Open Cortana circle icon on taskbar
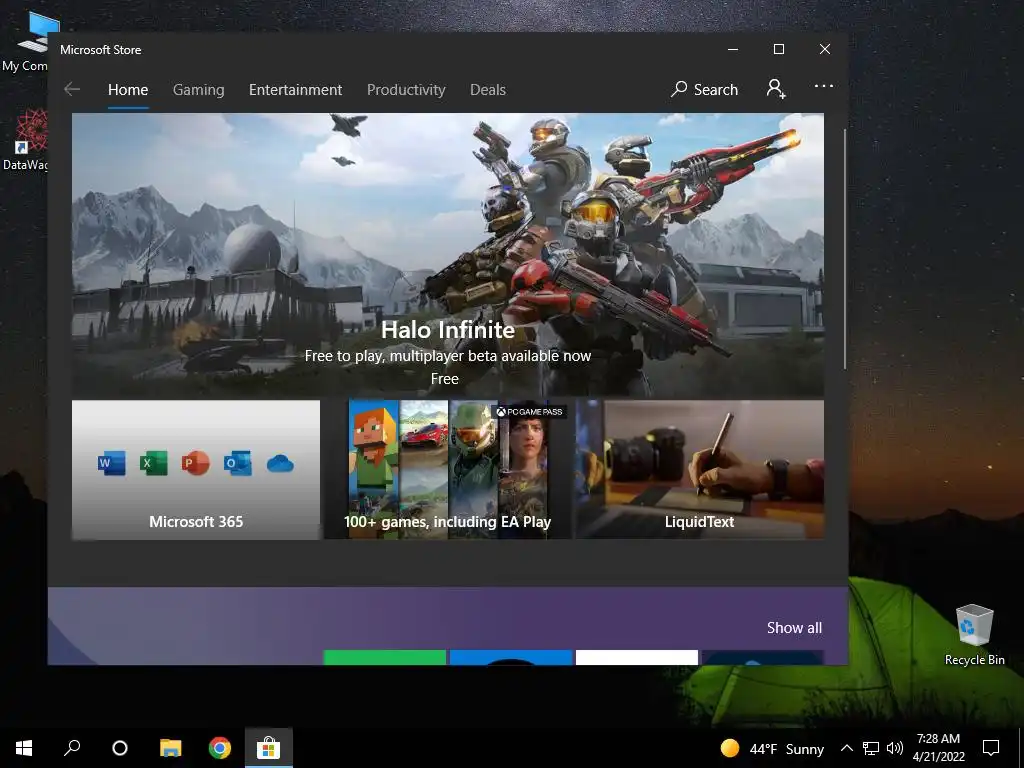Screen dimensions: 1024x768 pos(120,748)
